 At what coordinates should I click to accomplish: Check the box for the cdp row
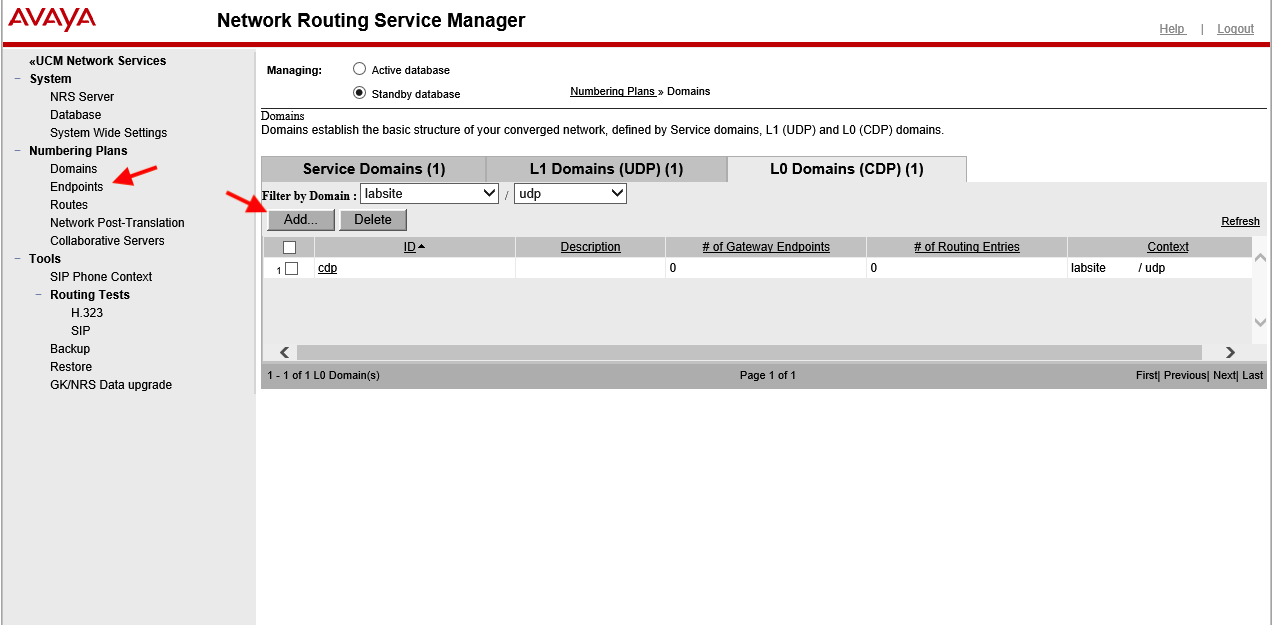(x=292, y=268)
